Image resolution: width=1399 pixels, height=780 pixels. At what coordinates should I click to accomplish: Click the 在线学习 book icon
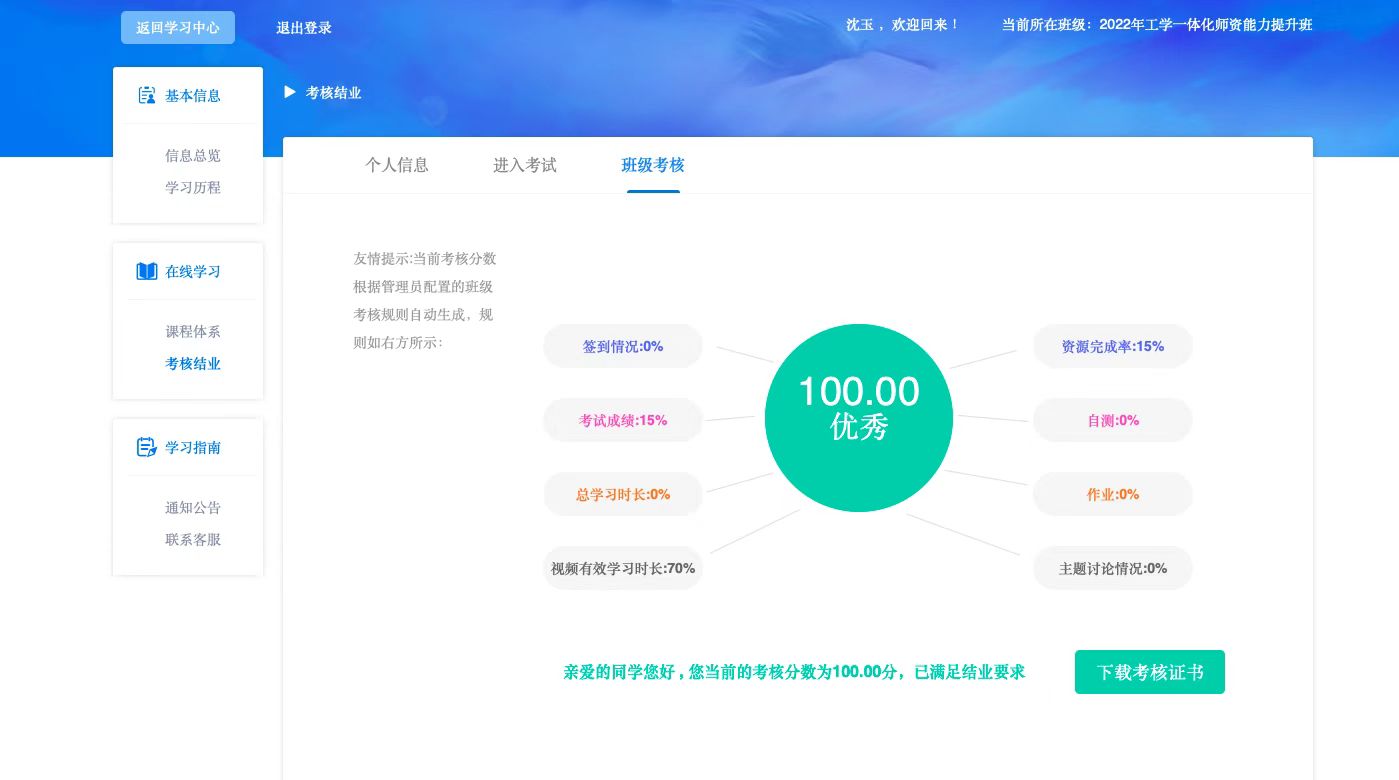147,272
